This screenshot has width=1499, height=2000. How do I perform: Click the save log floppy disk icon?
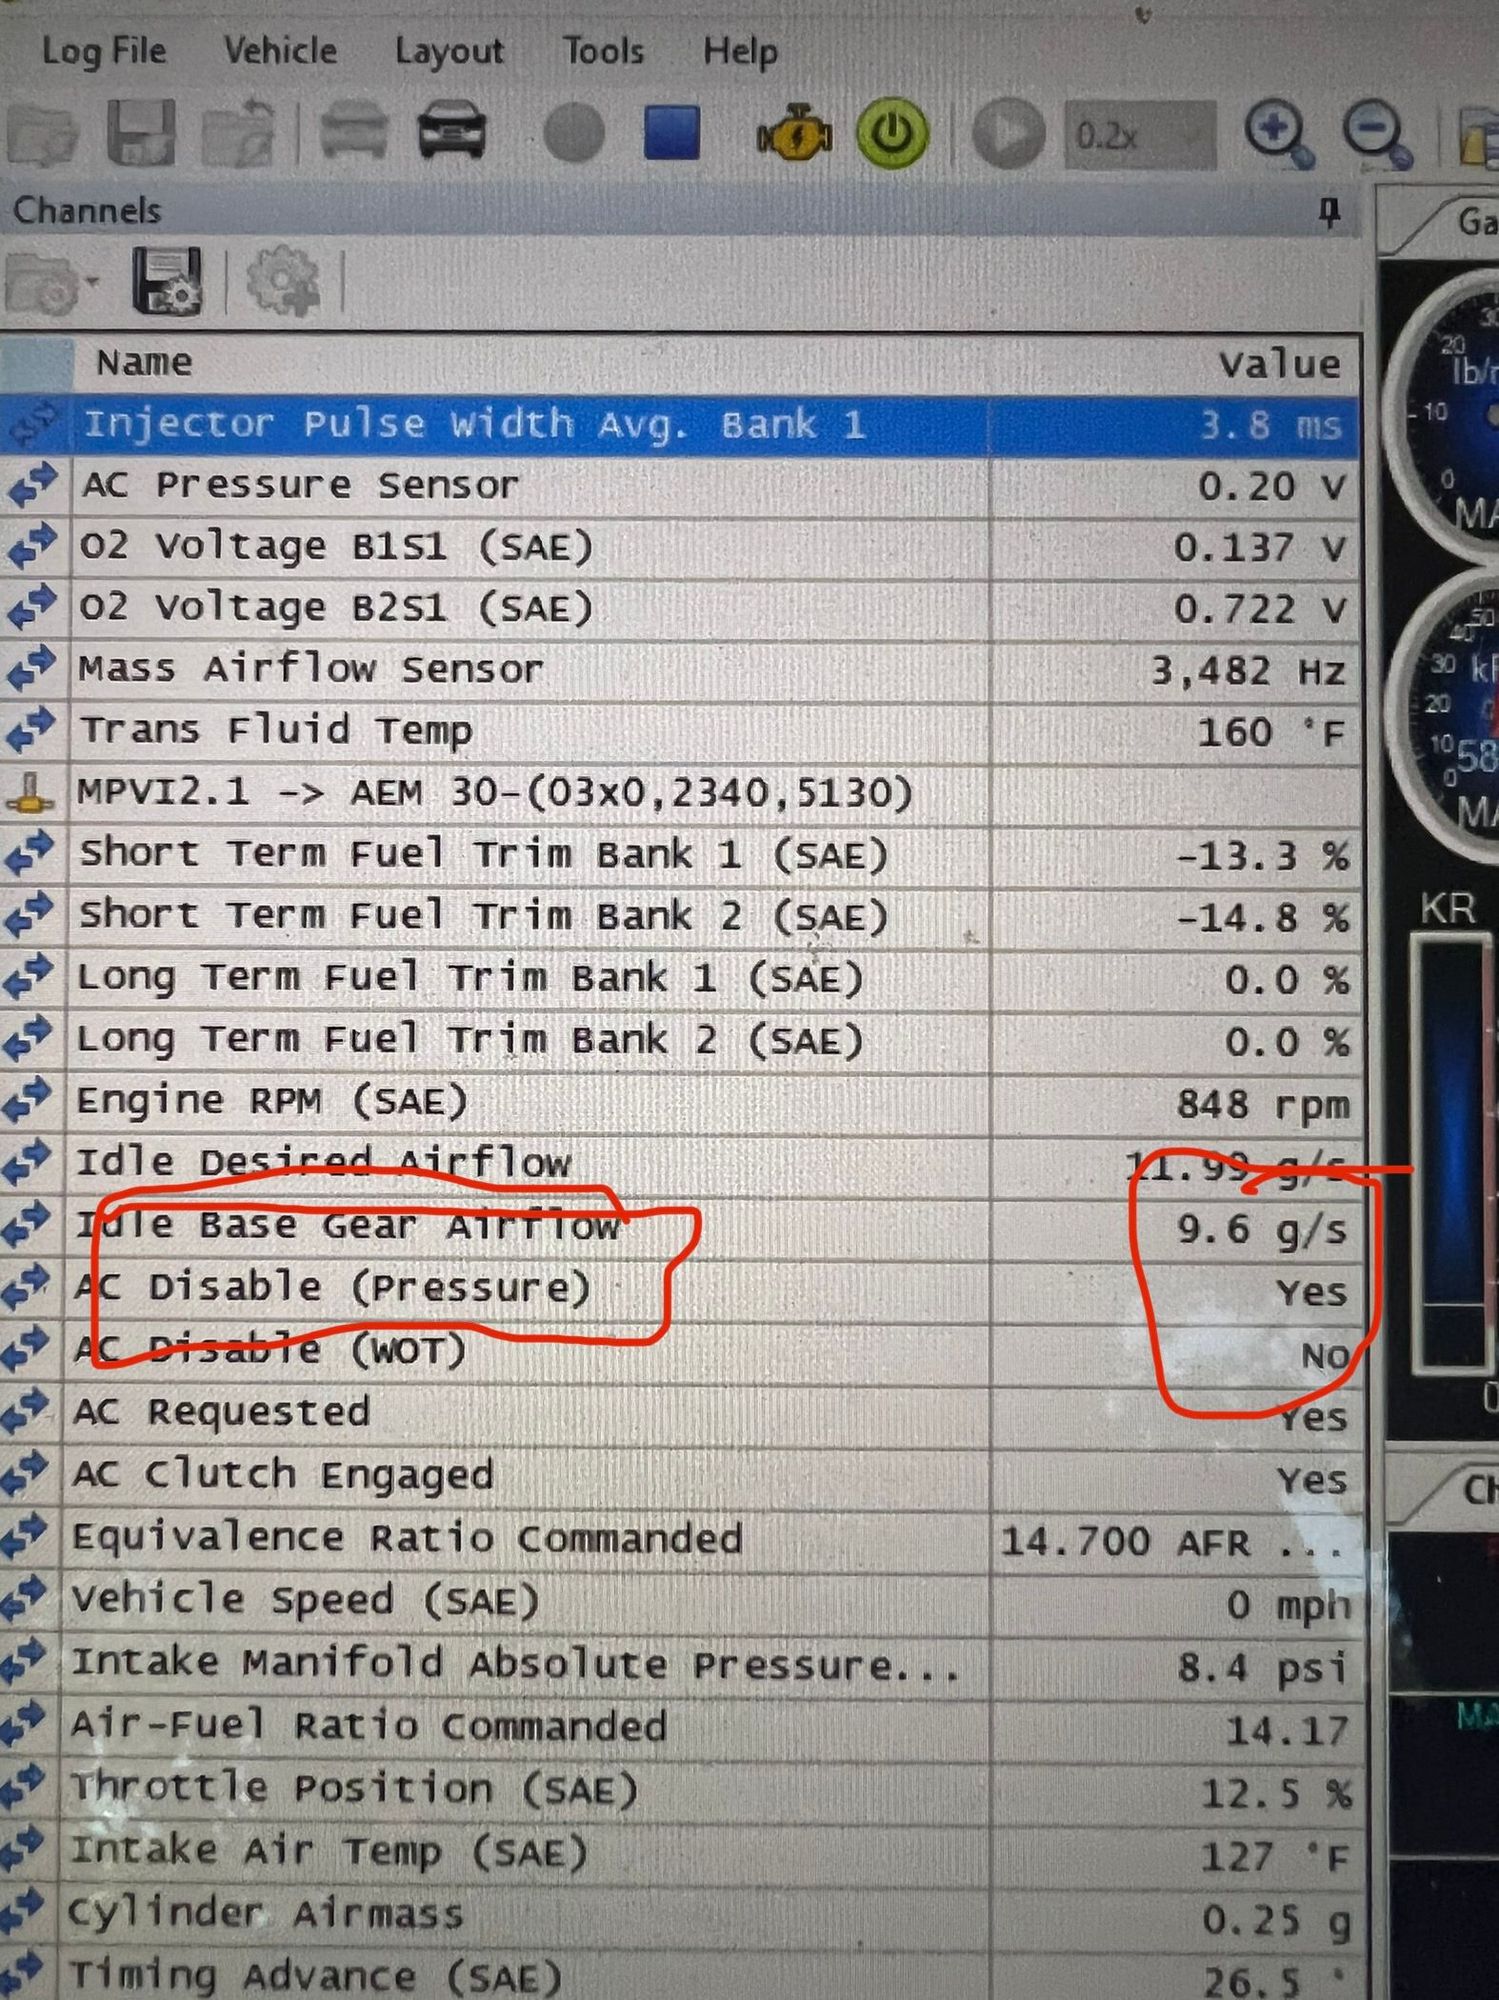click(141, 133)
